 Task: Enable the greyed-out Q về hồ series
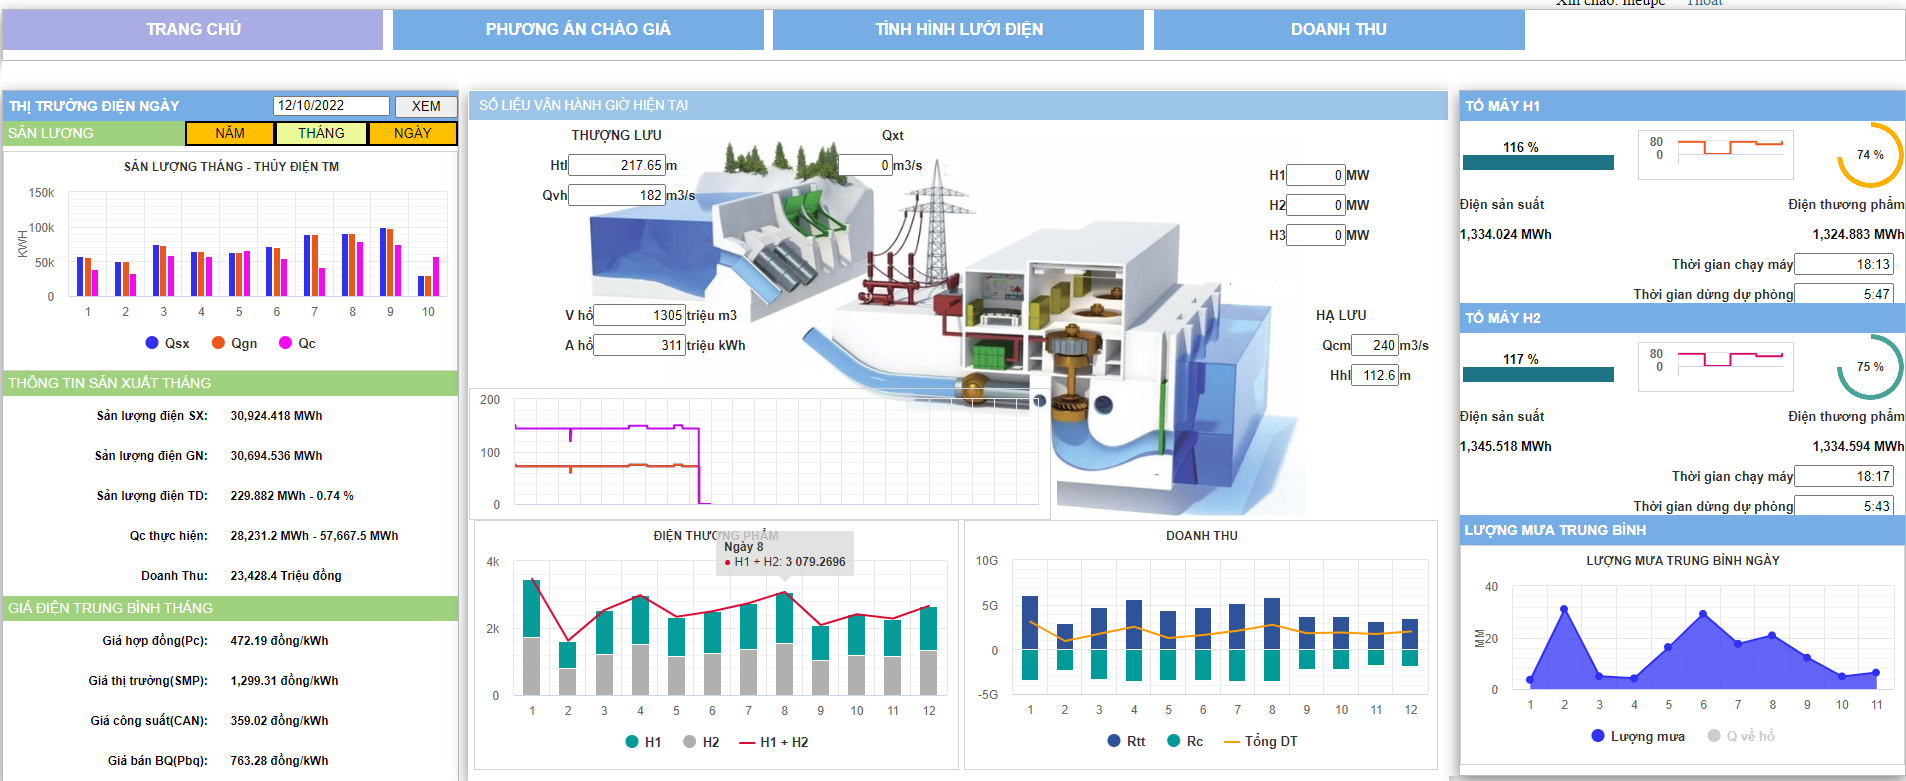pos(1741,736)
